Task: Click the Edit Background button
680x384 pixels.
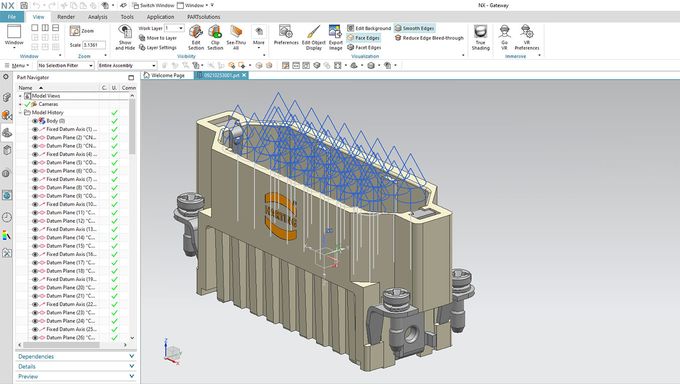Action: click(369, 28)
